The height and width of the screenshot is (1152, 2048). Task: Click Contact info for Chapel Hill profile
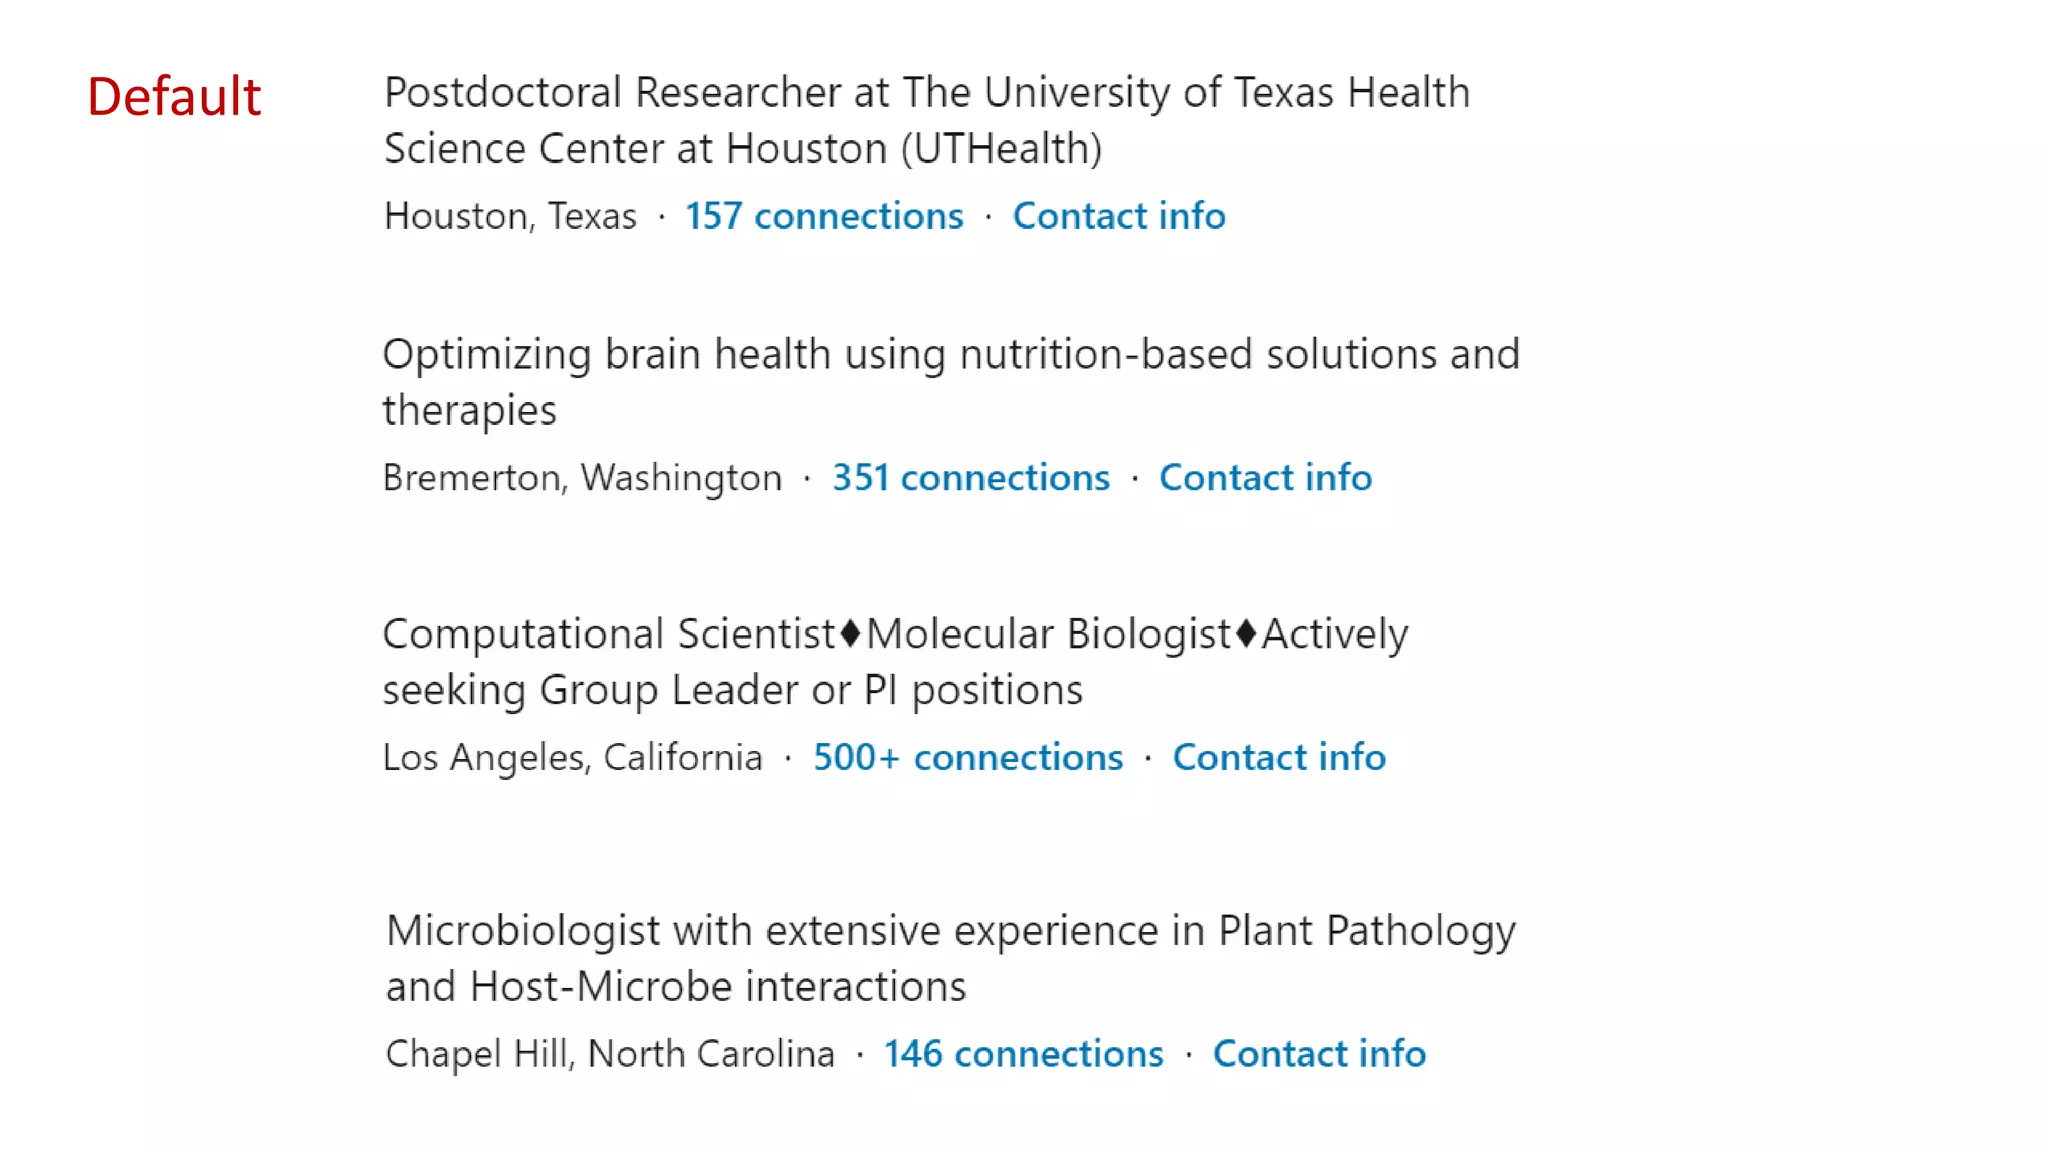click(1319, 1054)
